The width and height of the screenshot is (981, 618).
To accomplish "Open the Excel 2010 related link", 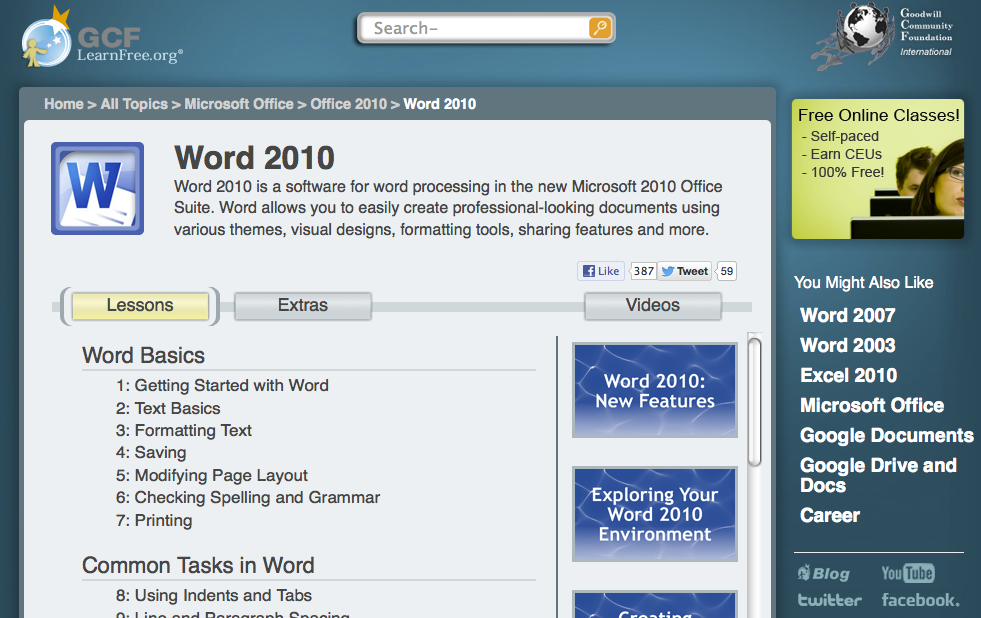I will point(848,375).
